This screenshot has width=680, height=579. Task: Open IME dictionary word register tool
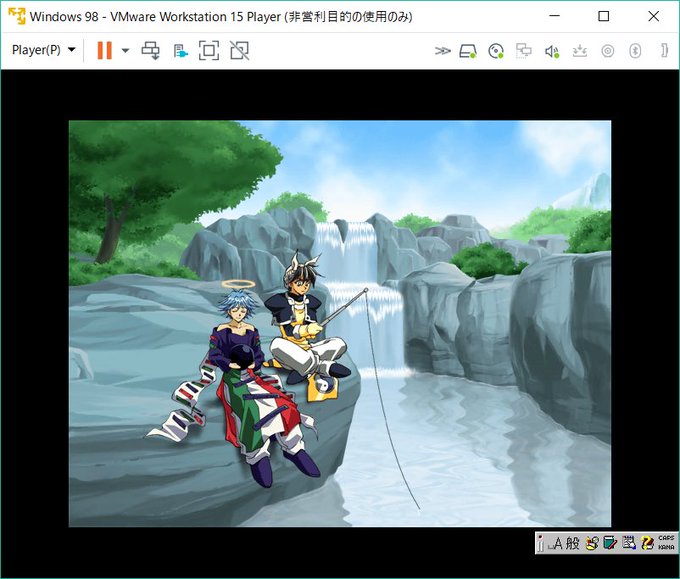tap(610, 543)
